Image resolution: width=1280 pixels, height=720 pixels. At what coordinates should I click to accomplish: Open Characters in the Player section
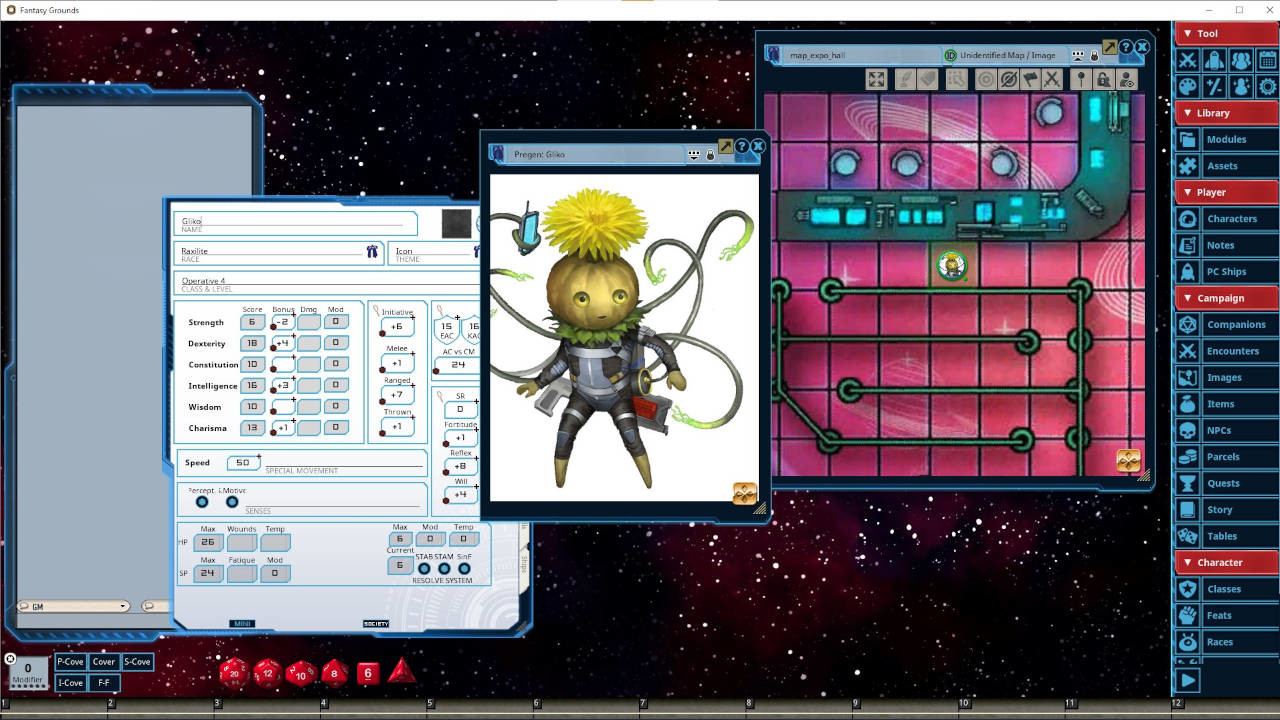pos(1226,219)
